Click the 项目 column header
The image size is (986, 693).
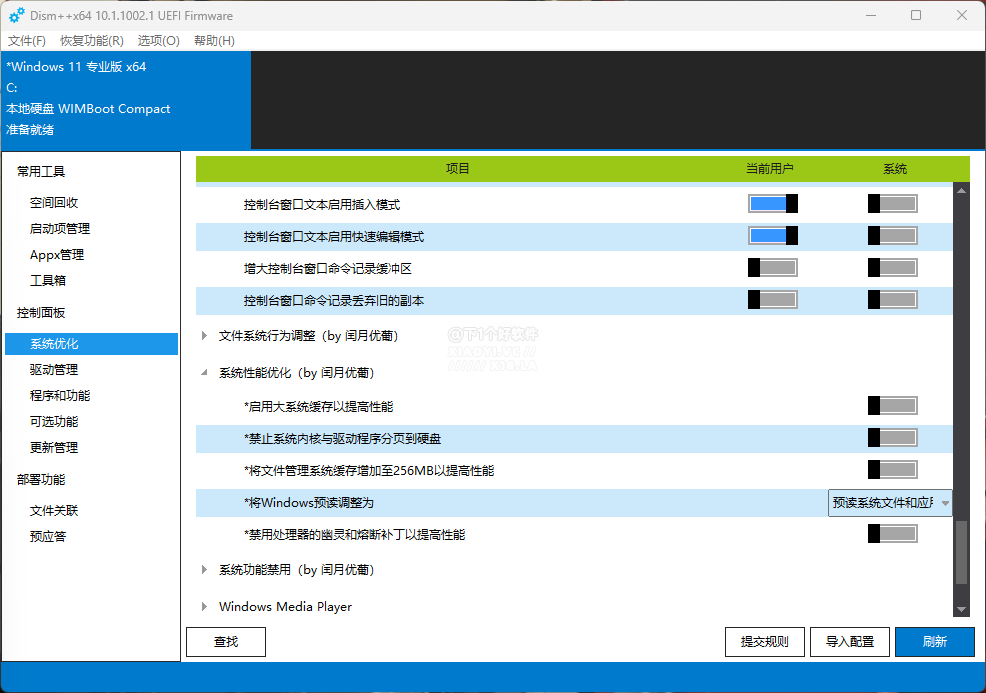point(458,169)
